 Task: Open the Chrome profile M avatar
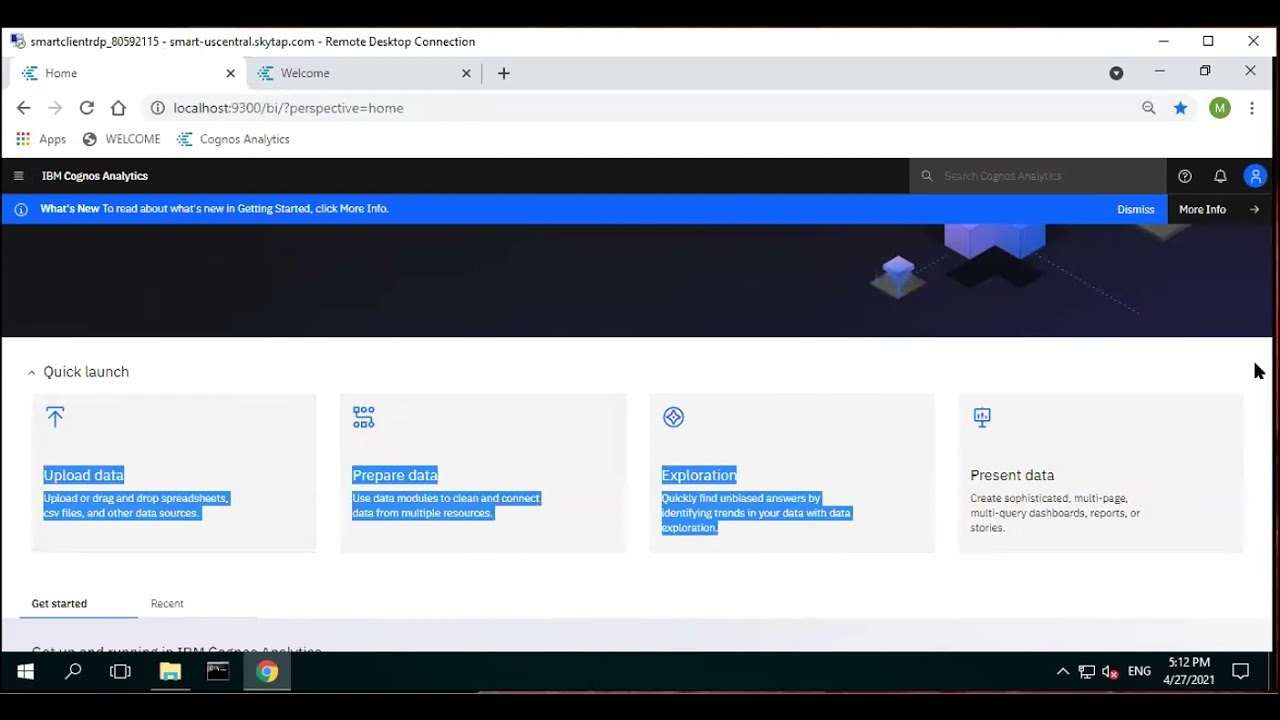click(1220, 108)
